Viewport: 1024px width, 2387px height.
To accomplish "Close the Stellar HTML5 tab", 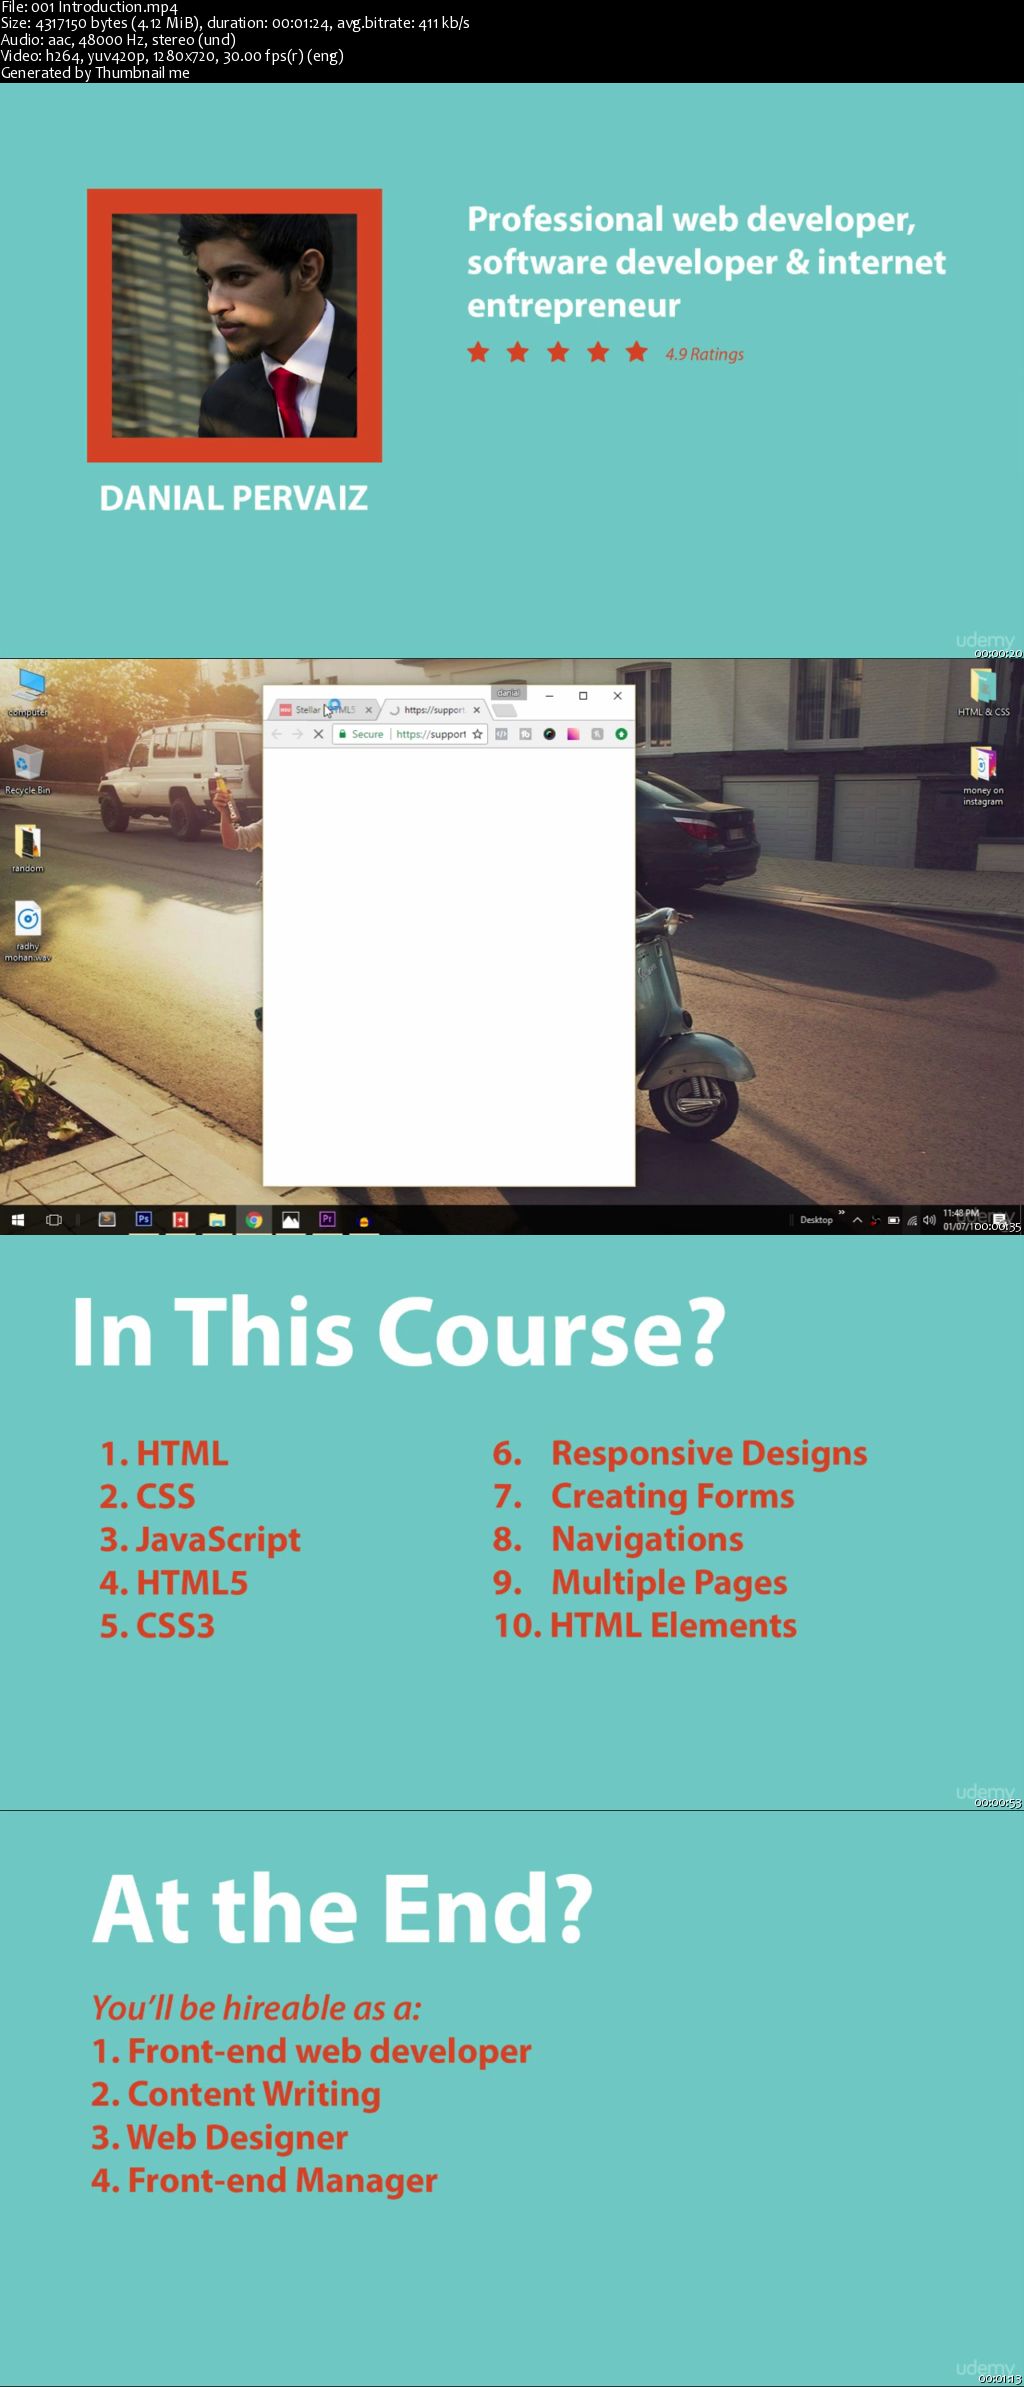I will point(368,710).
